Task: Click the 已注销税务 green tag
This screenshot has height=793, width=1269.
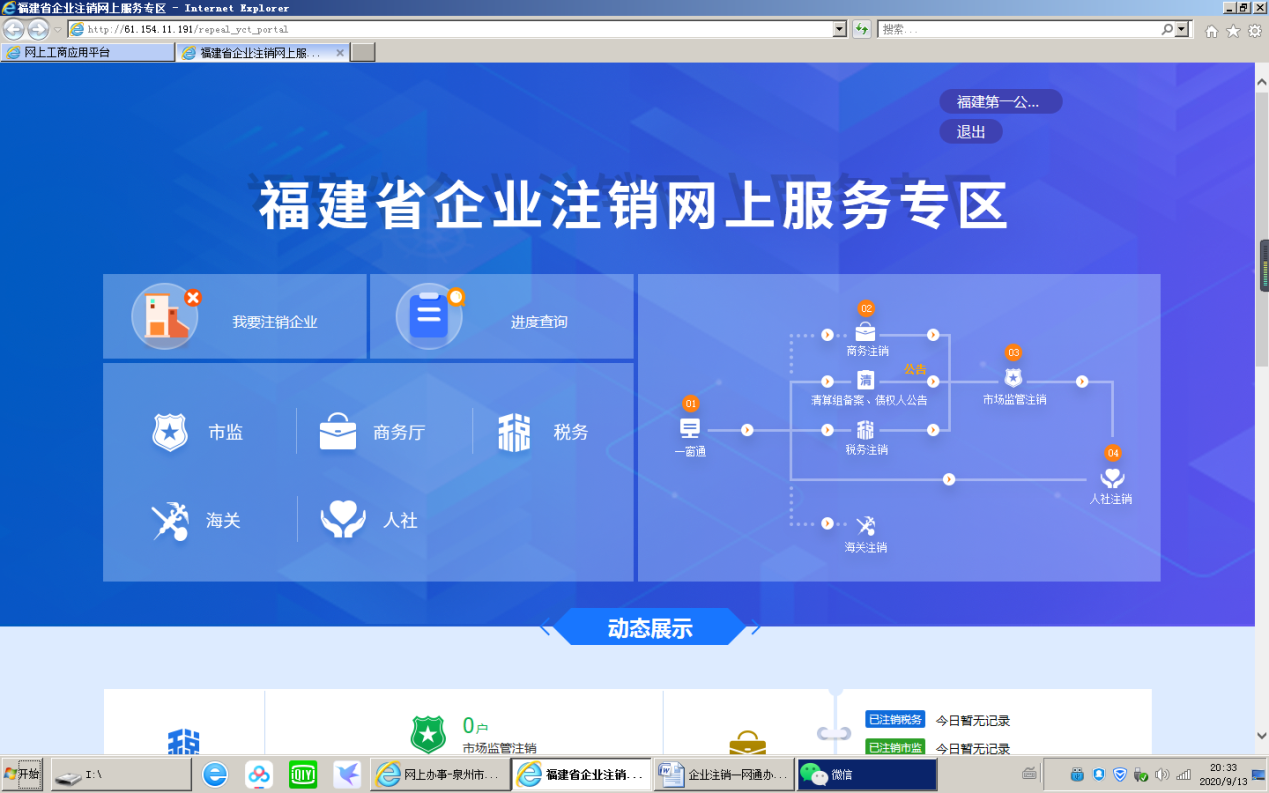Action: click(x=895, y=720)
